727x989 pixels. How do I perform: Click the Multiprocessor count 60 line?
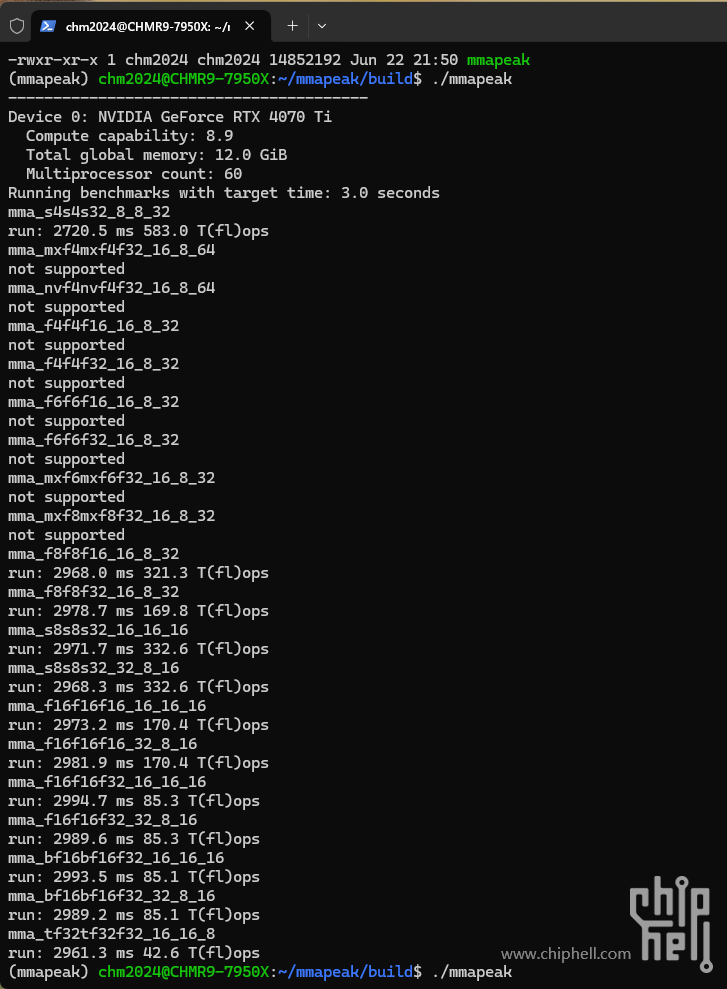(x=134, y=174)
